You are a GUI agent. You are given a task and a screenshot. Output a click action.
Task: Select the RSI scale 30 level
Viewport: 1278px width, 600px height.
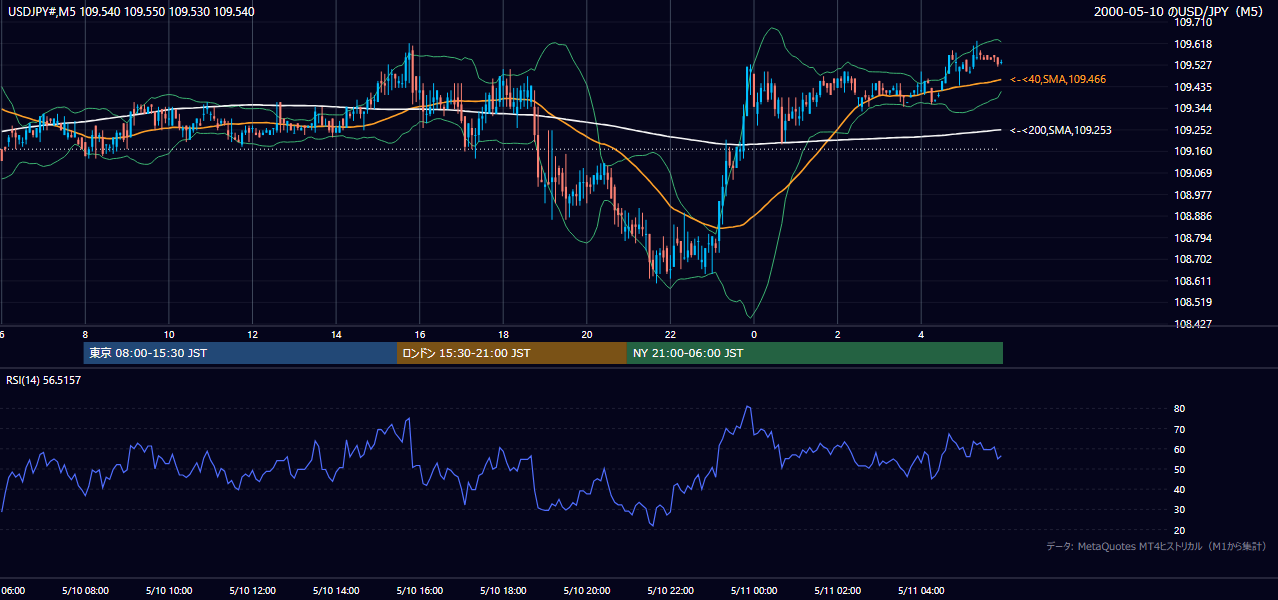(1179, 510)
